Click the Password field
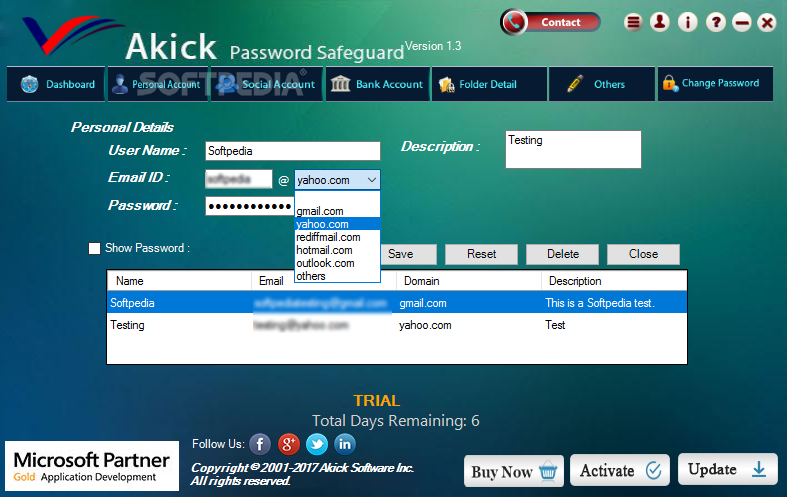Image resolution: width=787 pixels, height=497 pixels. click(249, 206)
